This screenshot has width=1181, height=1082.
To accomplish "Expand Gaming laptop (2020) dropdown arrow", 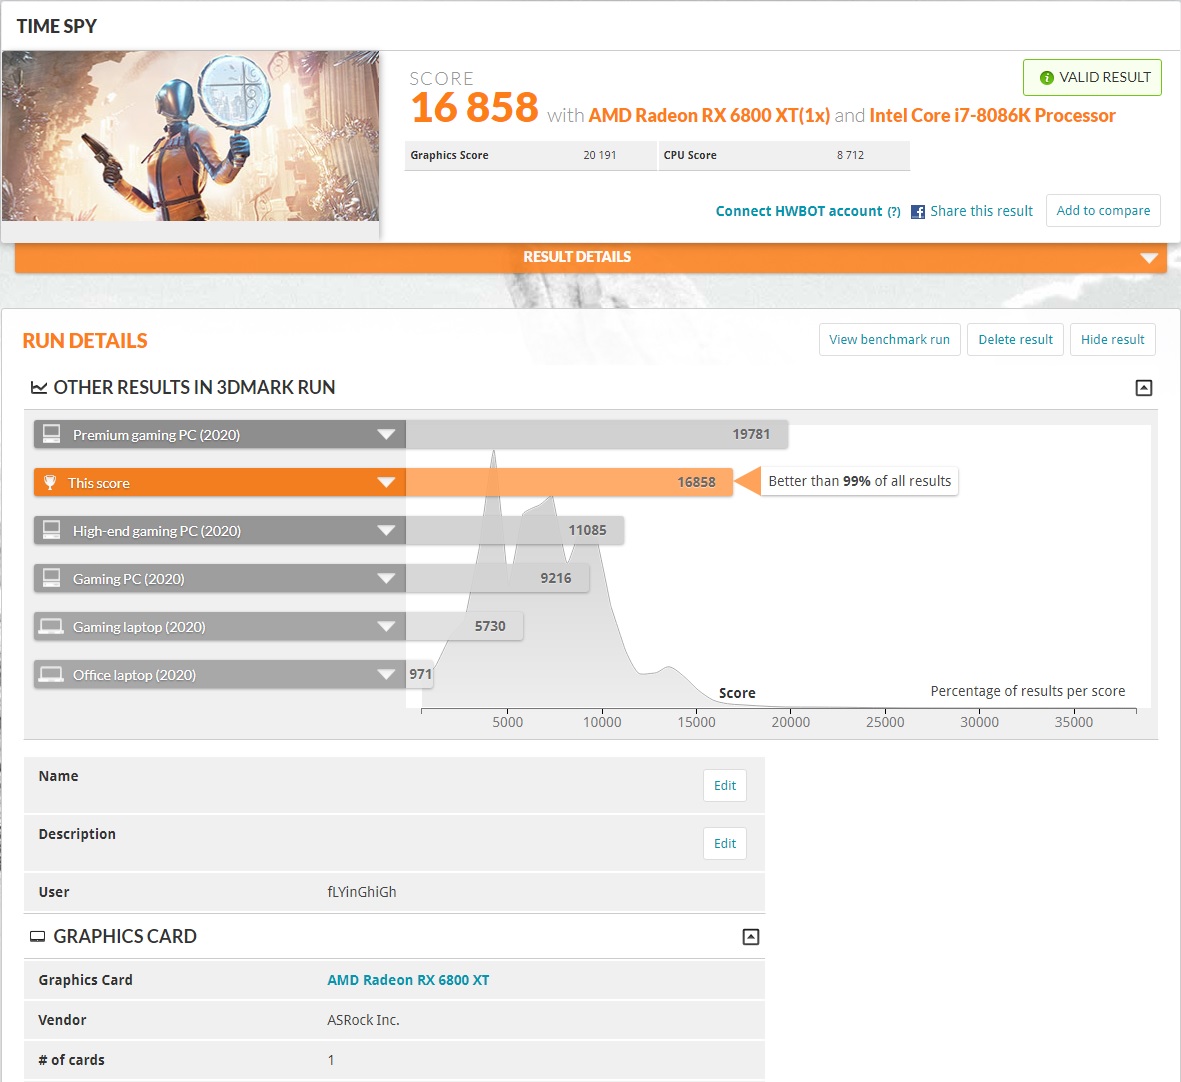I will point(386,626).
